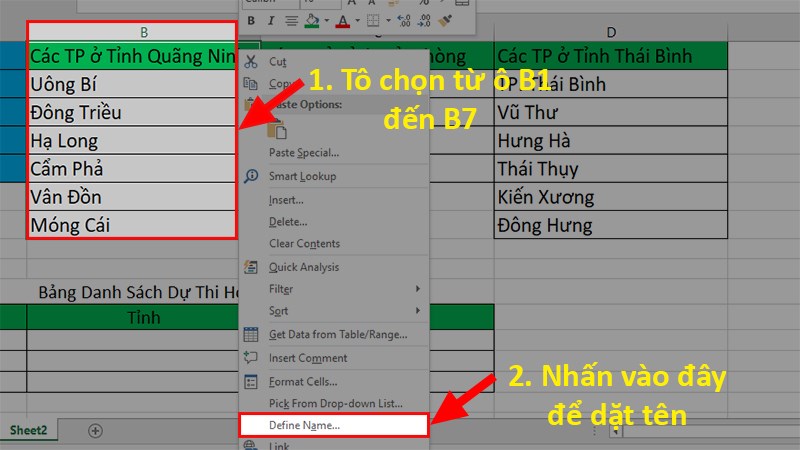The width and height of the screenshot is (800, 450).
Task: Click the borders icon in mini toolbar
Action: click(x=373, y=21)
